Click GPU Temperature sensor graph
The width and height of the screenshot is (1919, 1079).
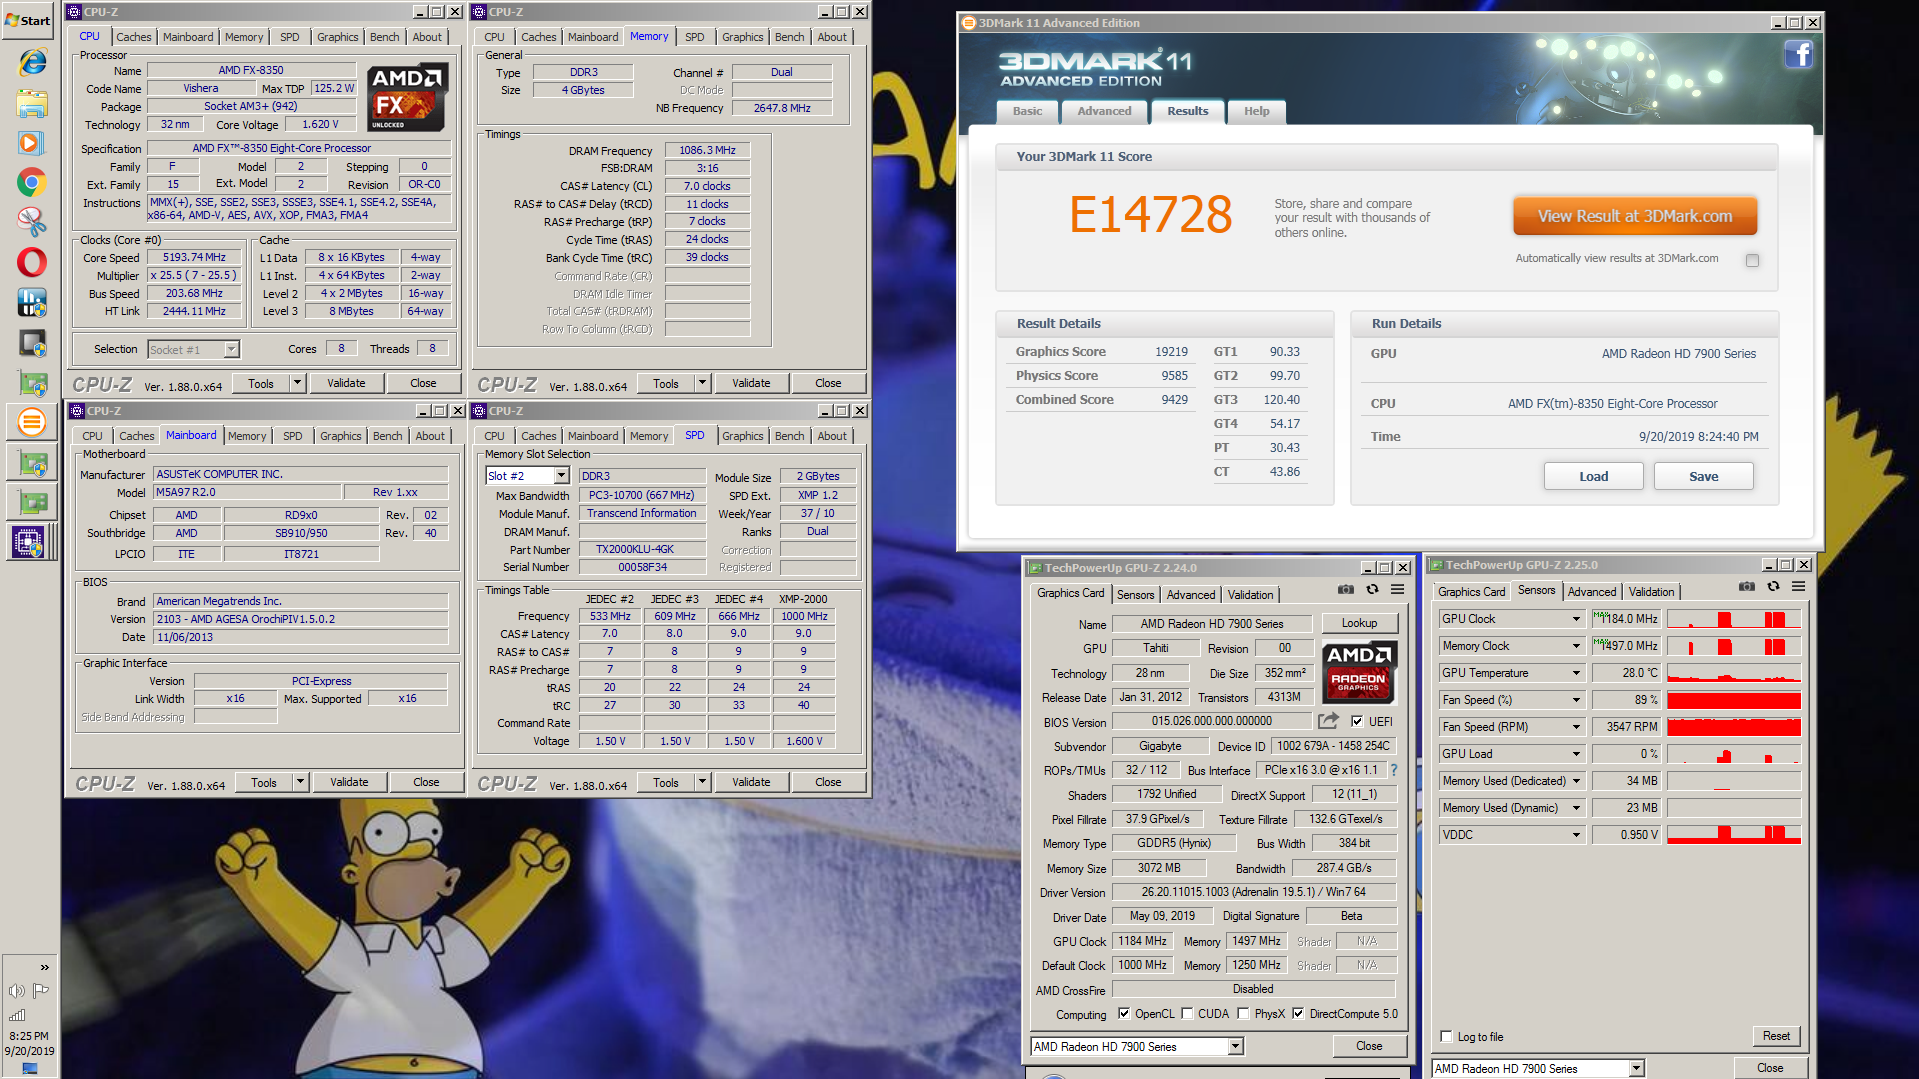pyautogui.click(x=1733, y=673)
